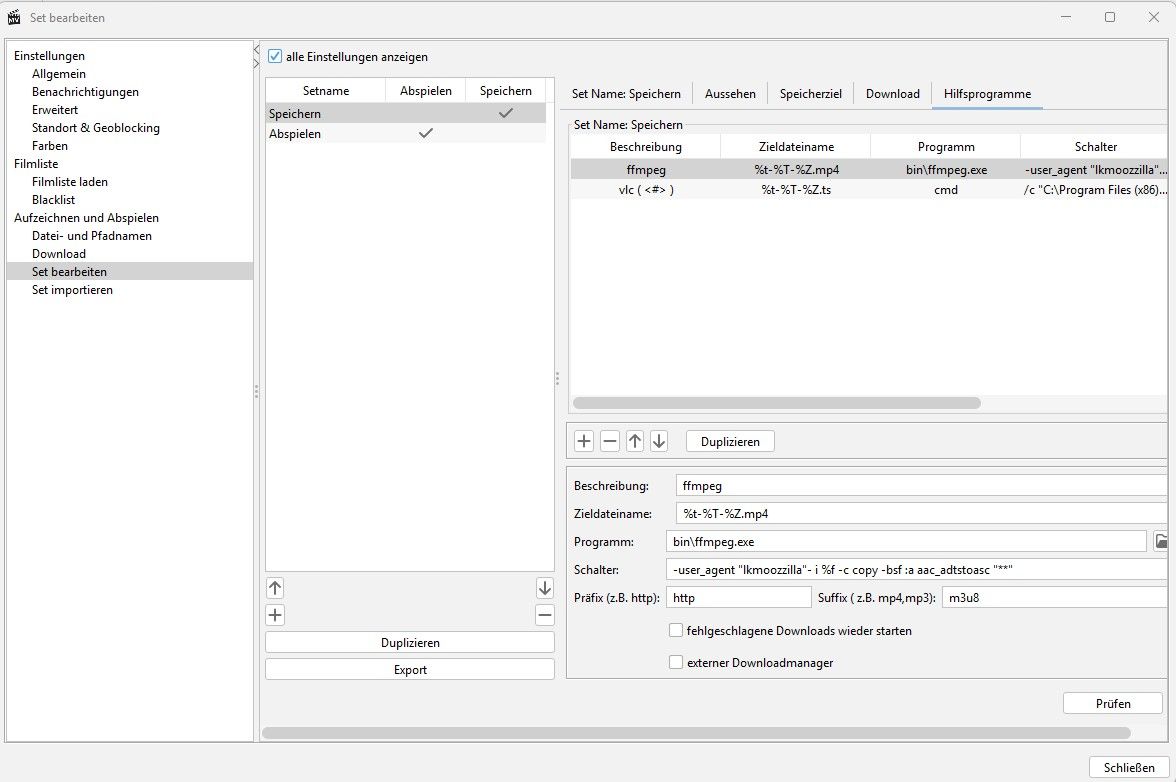1176x782 pixels.
Task: Select ffmpeg row in helper table
Action: click(868, 169)
